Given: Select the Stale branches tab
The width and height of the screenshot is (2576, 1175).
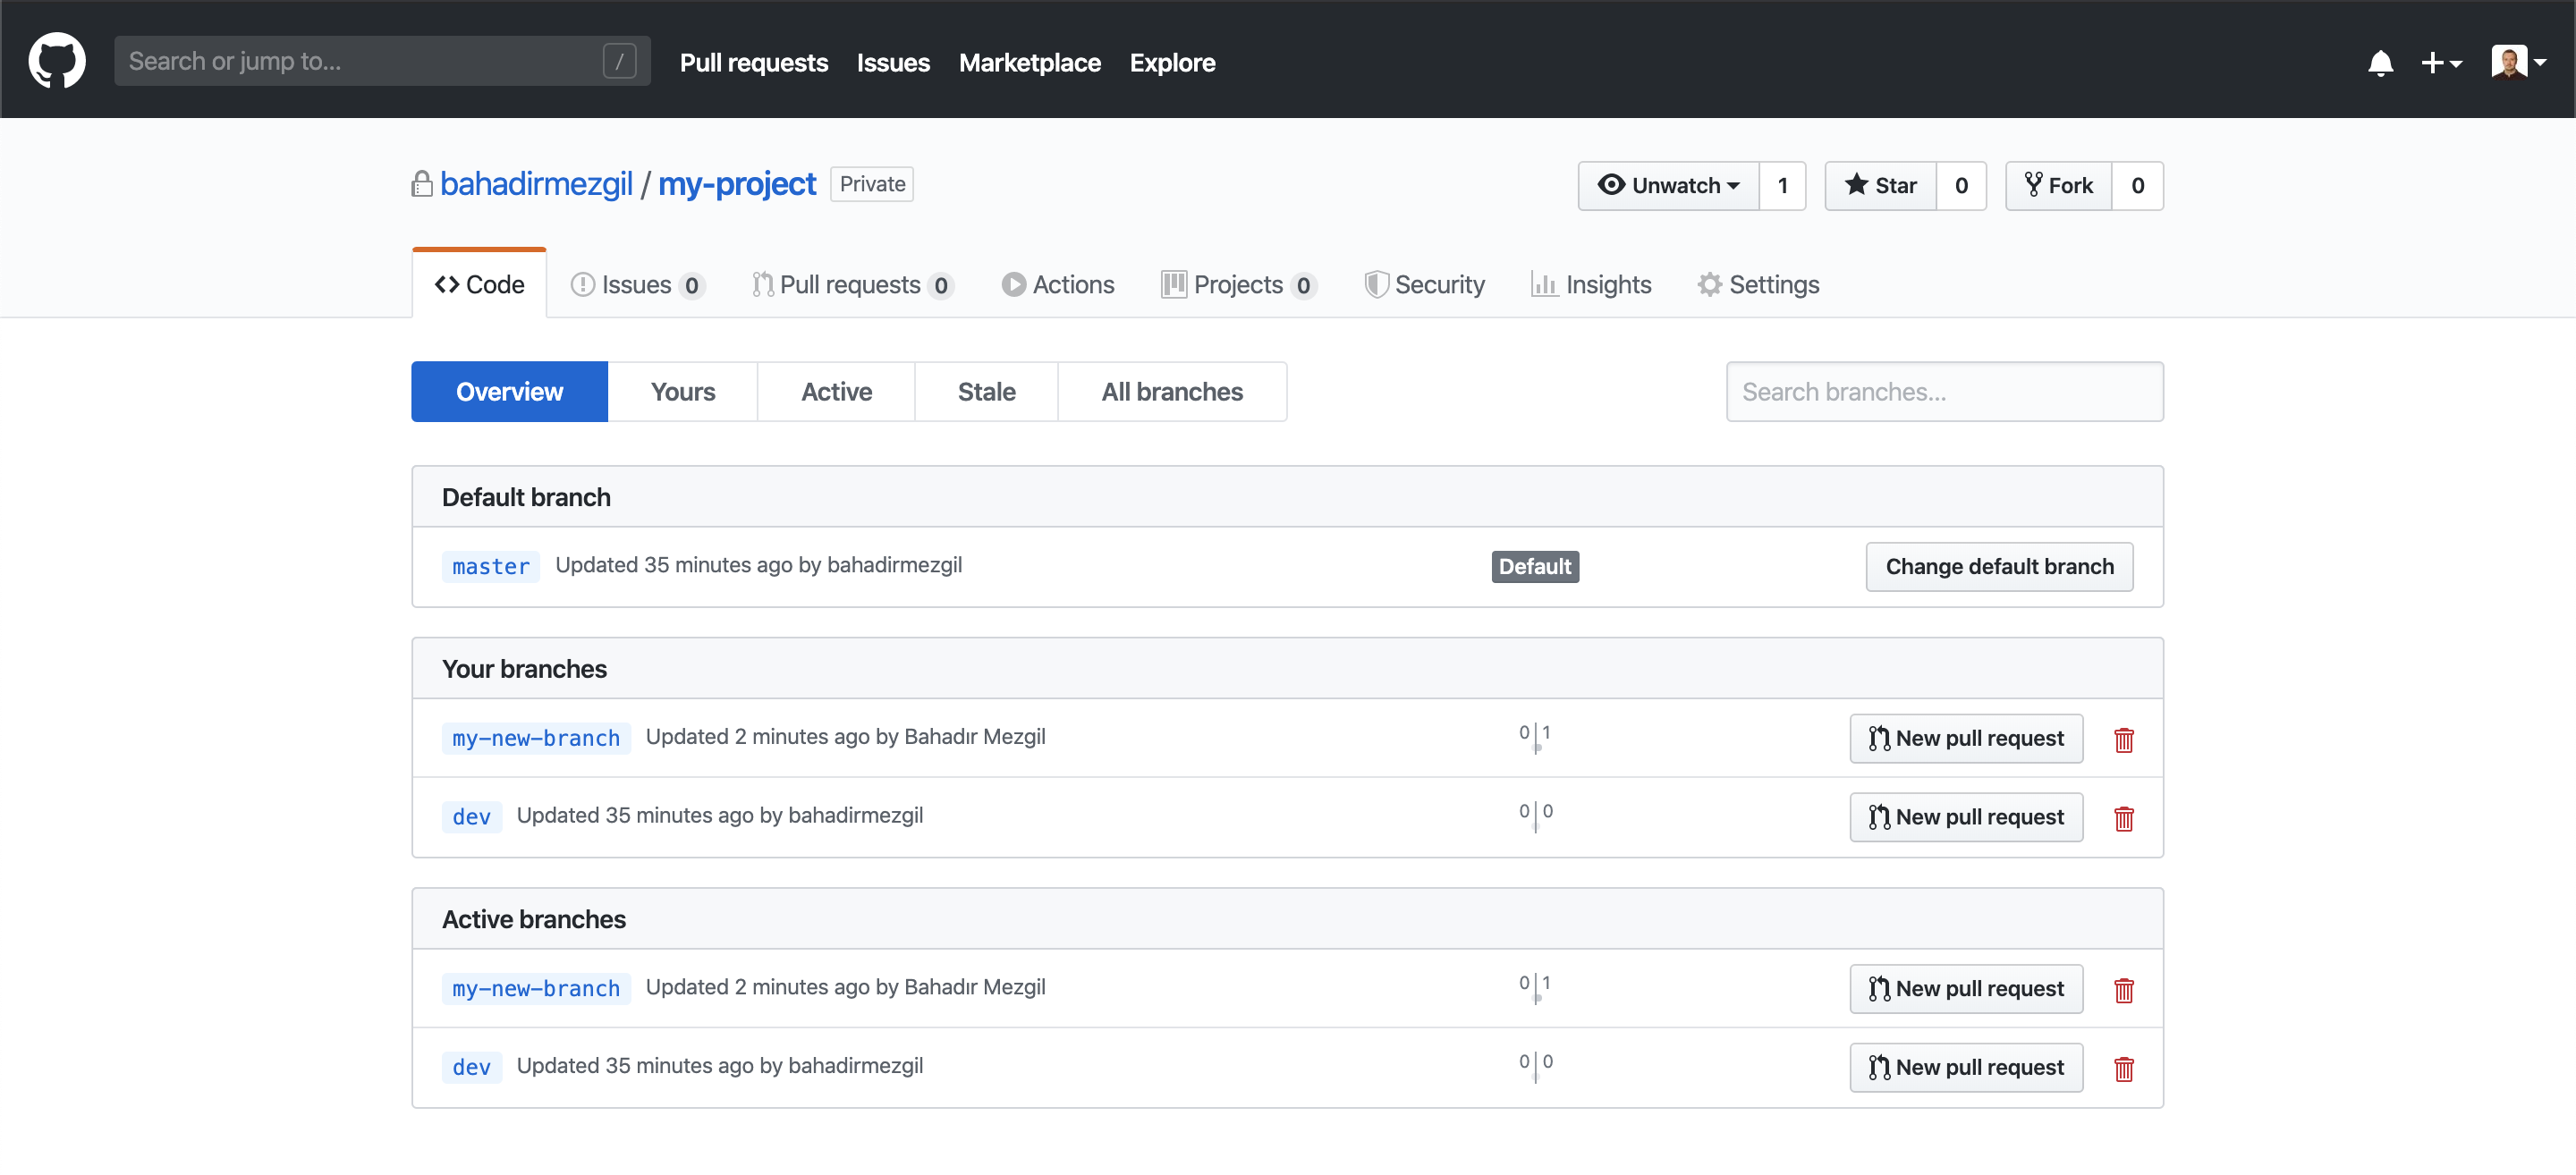Looking at the screenshot, I should click(x=987, y=393).
